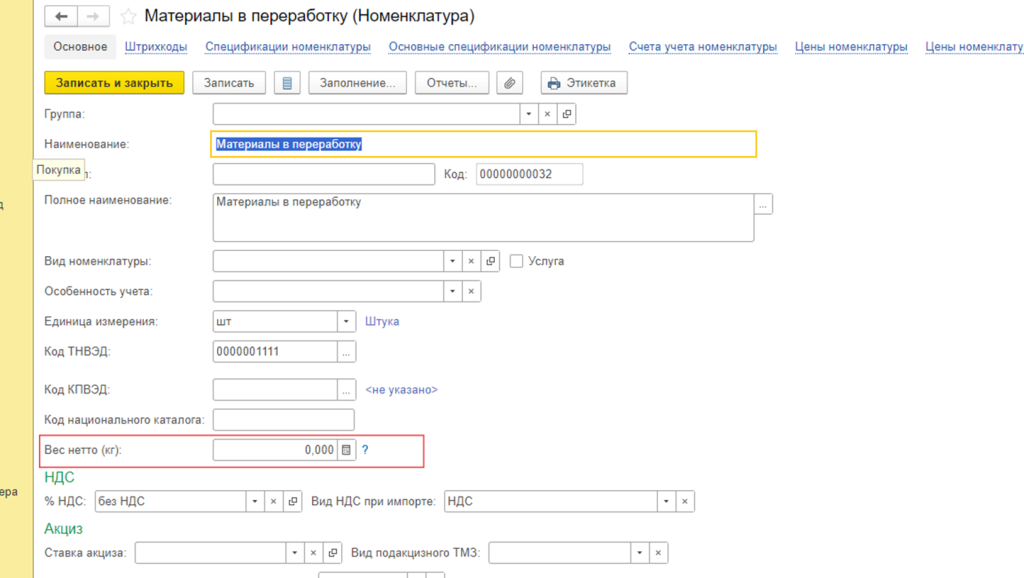Open the Группа field selection form icon
This screenshot has width=1024, height=578.
click(567, 114)
